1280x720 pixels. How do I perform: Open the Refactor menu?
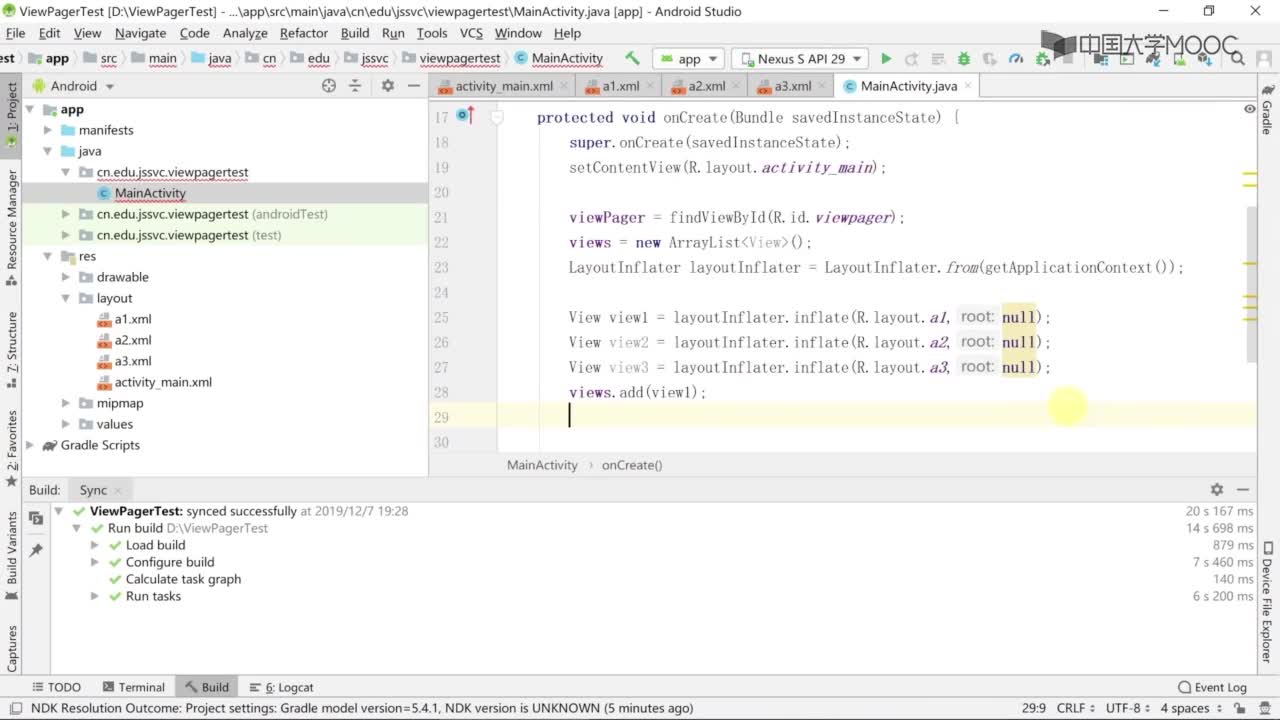(304, 33)
